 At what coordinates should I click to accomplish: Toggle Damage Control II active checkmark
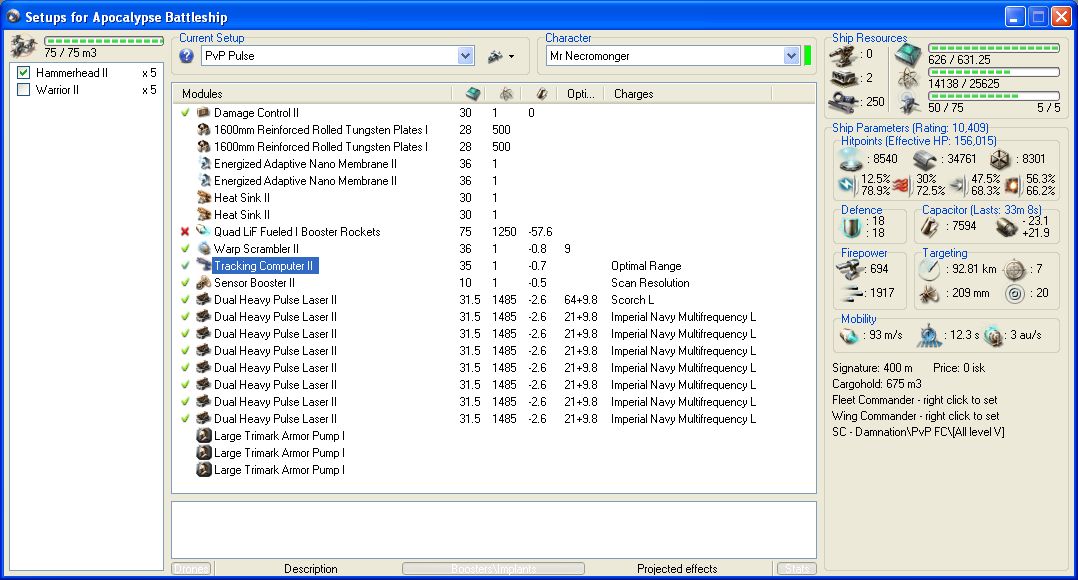[x=185, y=113]
